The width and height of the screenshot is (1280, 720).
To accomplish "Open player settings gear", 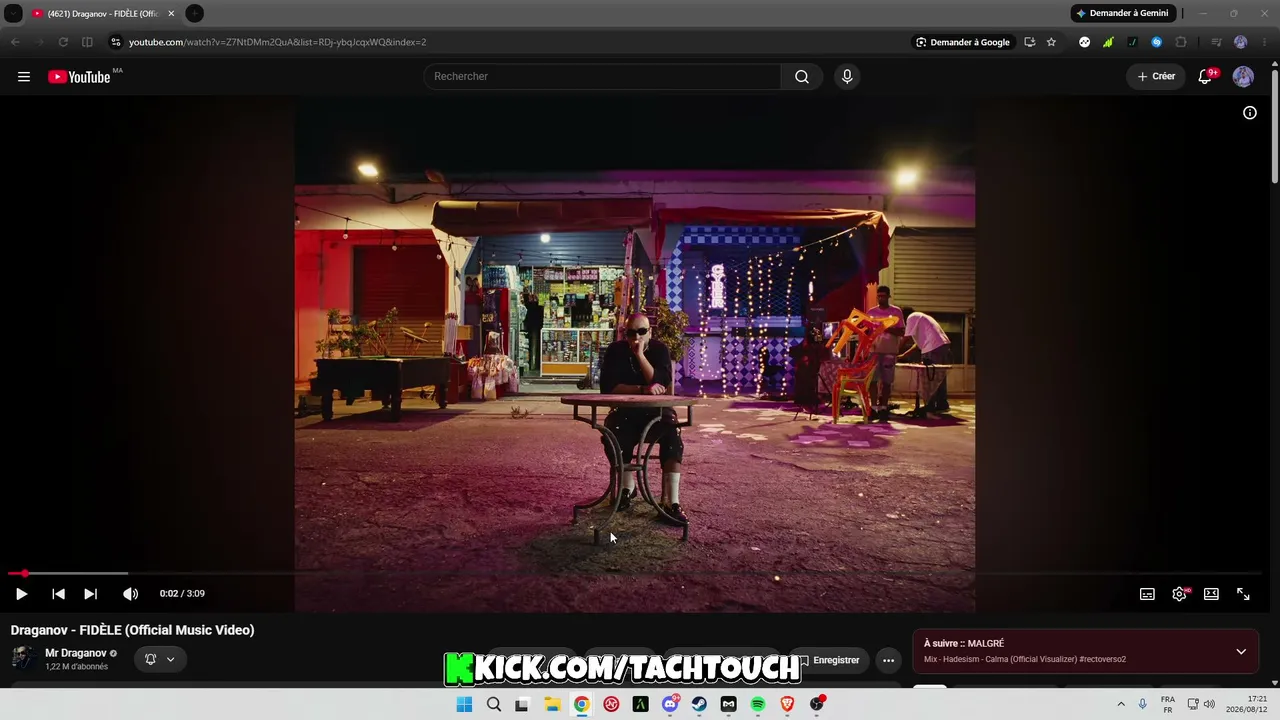I will click(x=1179, y=594).
